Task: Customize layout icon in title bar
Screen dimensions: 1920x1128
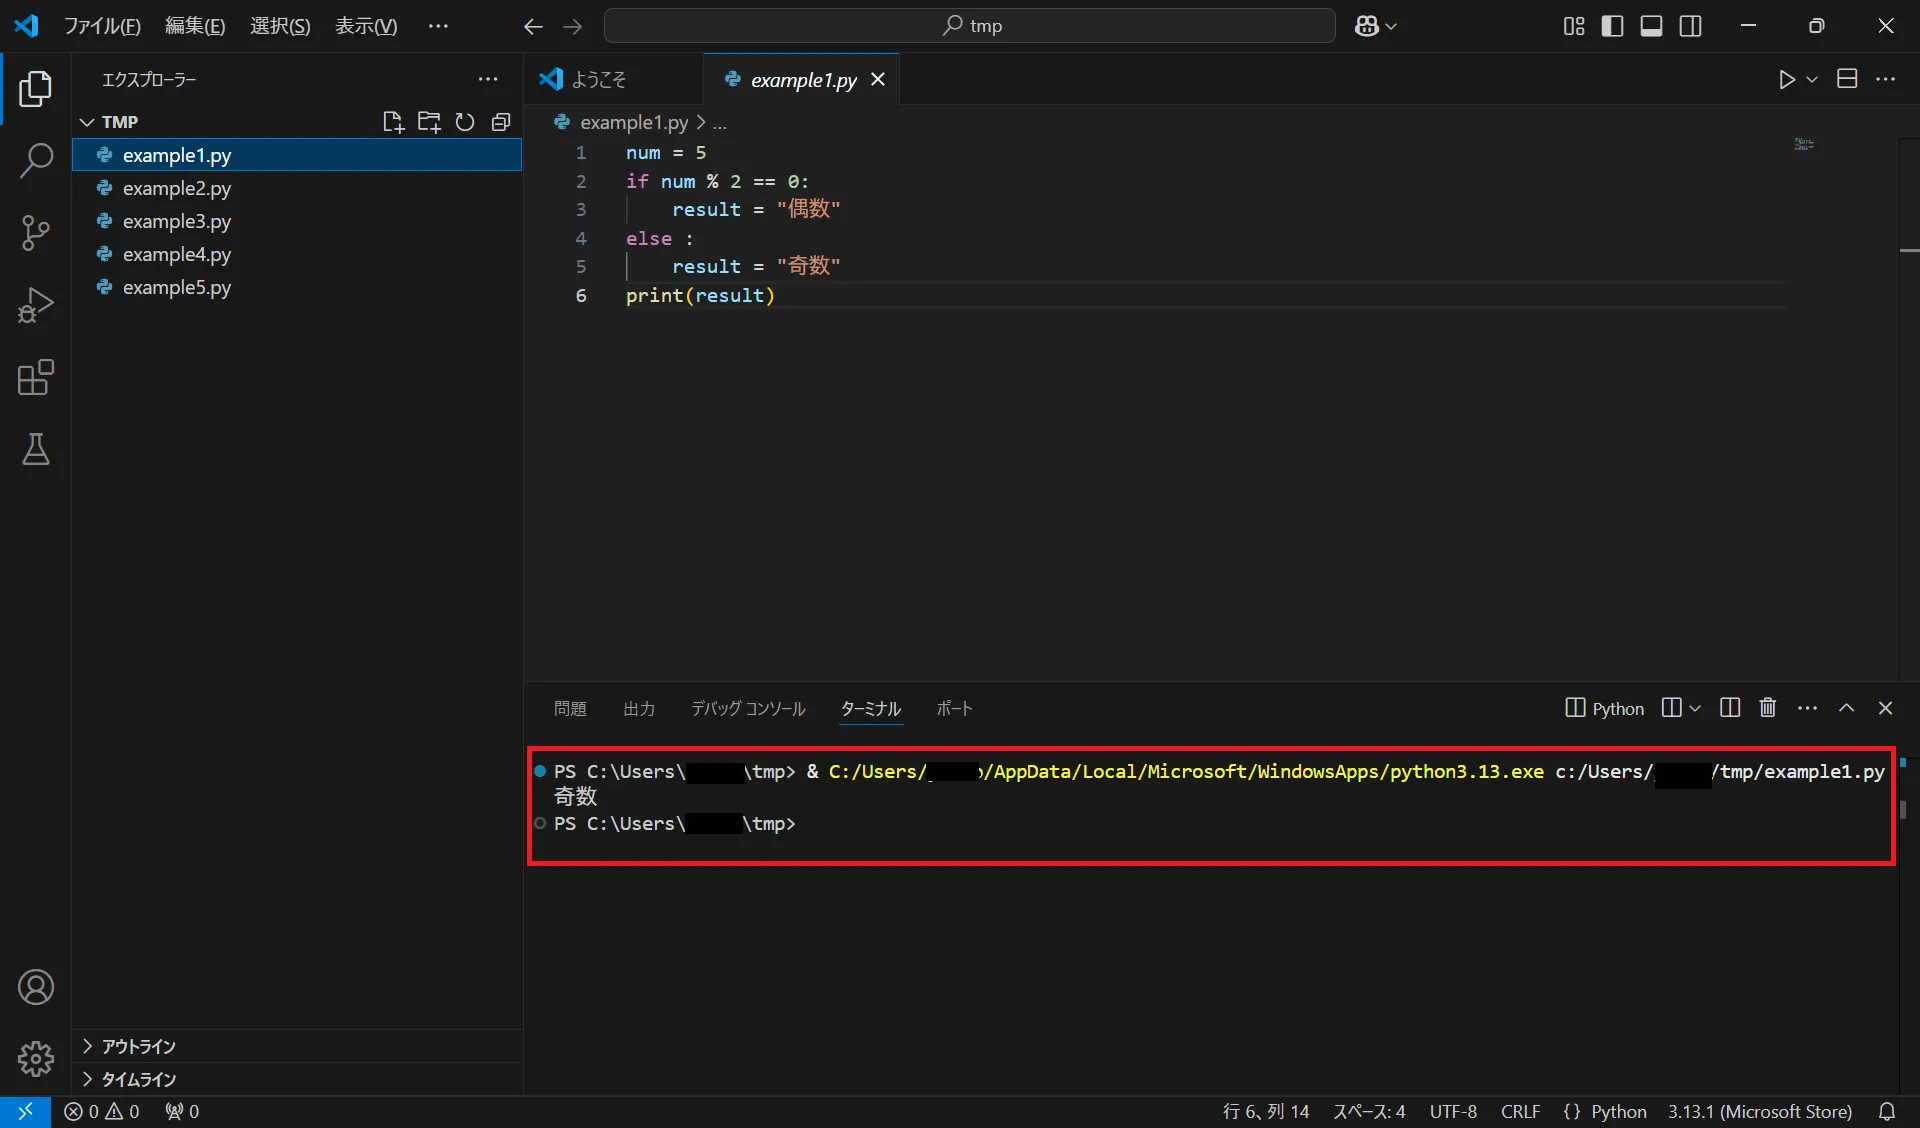Action: (1574, 26)
